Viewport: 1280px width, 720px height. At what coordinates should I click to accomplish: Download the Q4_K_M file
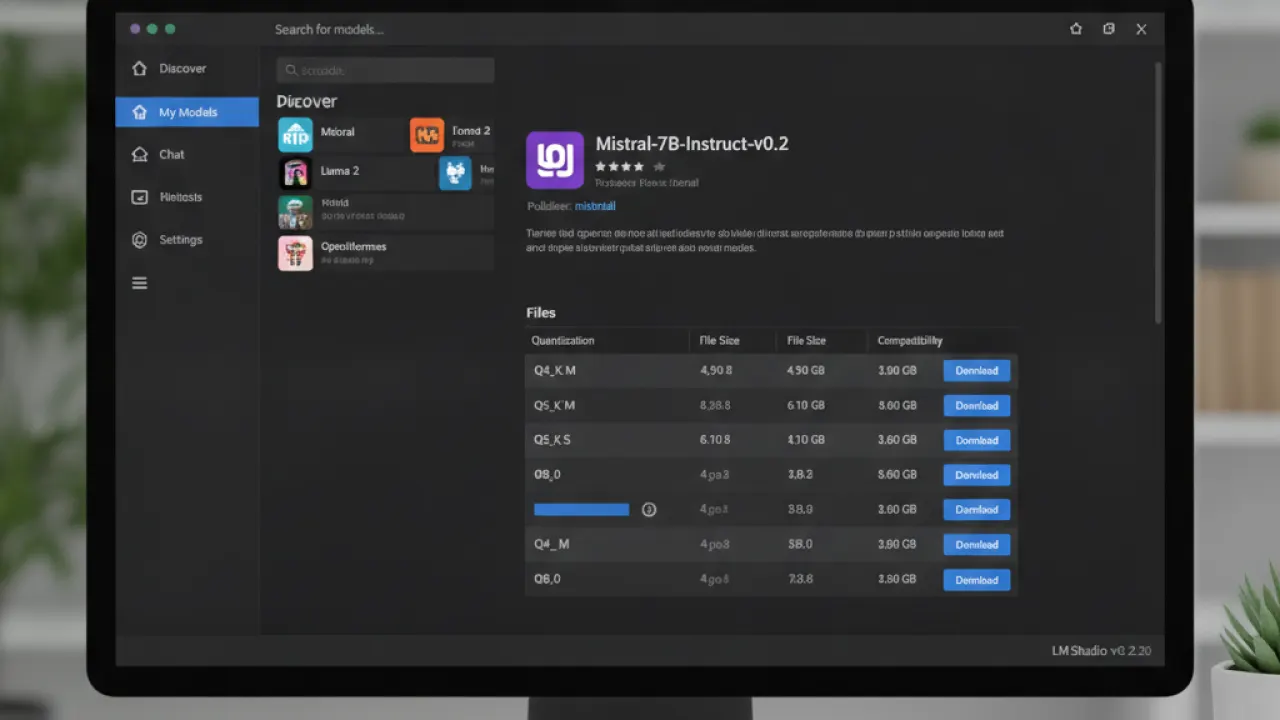[x=977, y=371]
